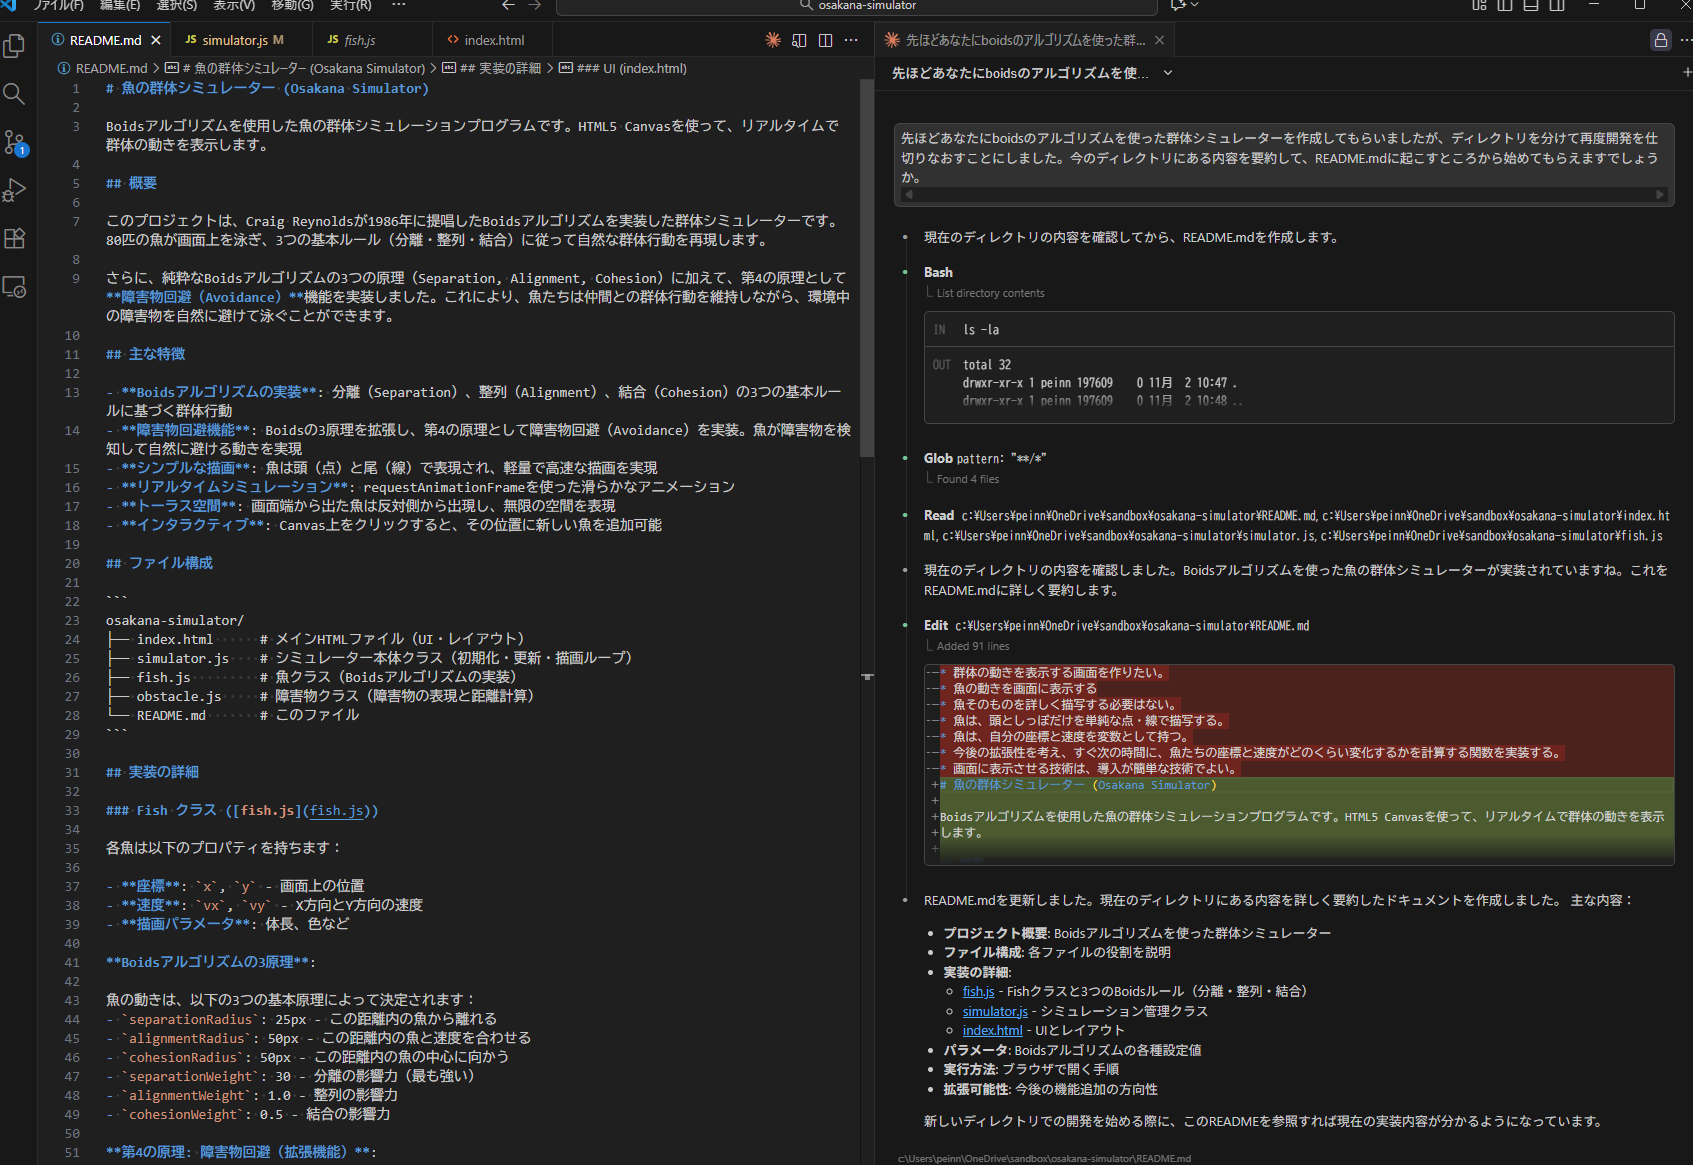The width and height of the screenshot is (1693, 1165).
Task: Open the ファイル(F) menu
Action: coord(59,5)
